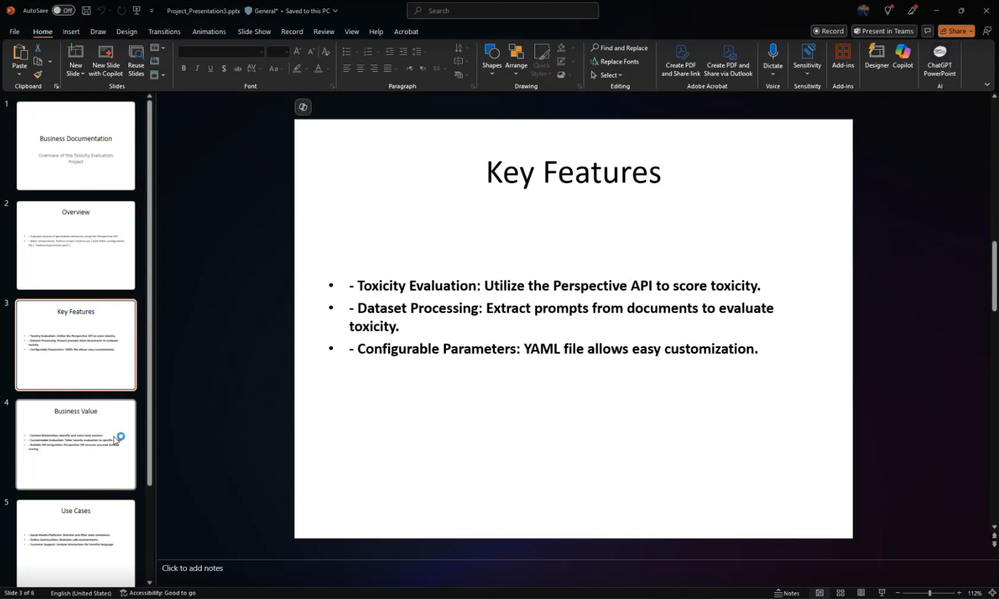The height and width of the screenshot is (599, 999).
Task: Toggle Bold formatting button
Action: point(183,68)
